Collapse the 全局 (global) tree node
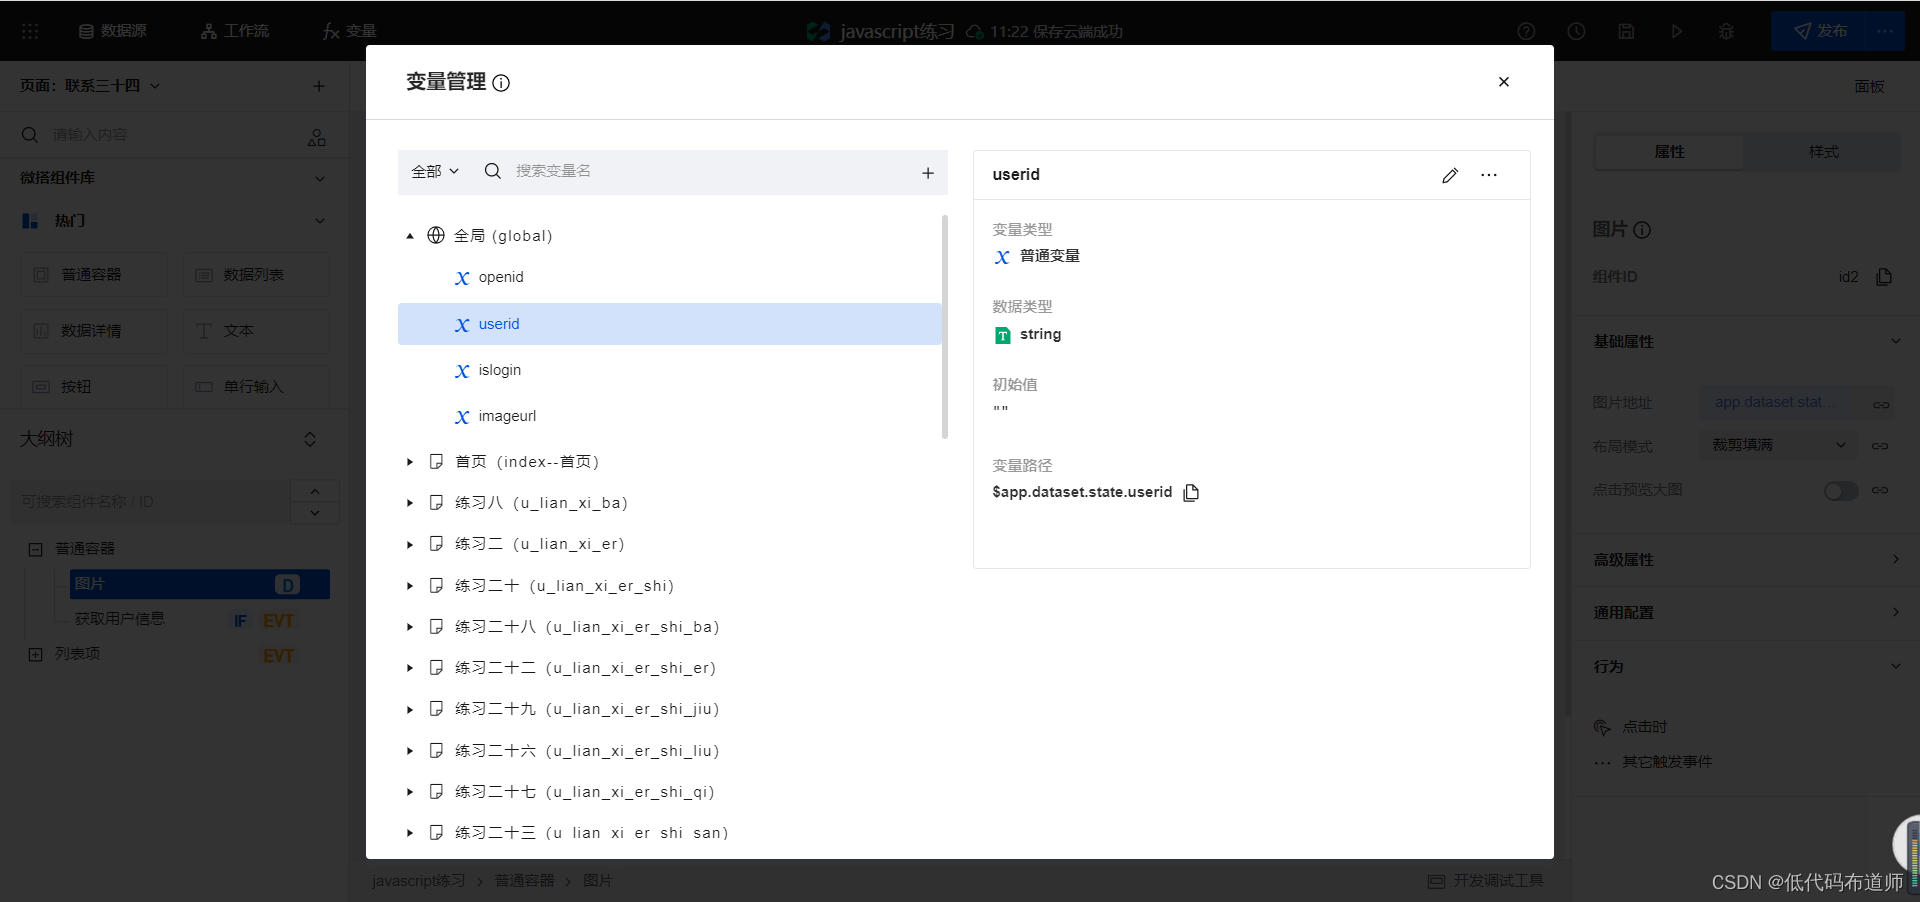 (x=410, y=236)
